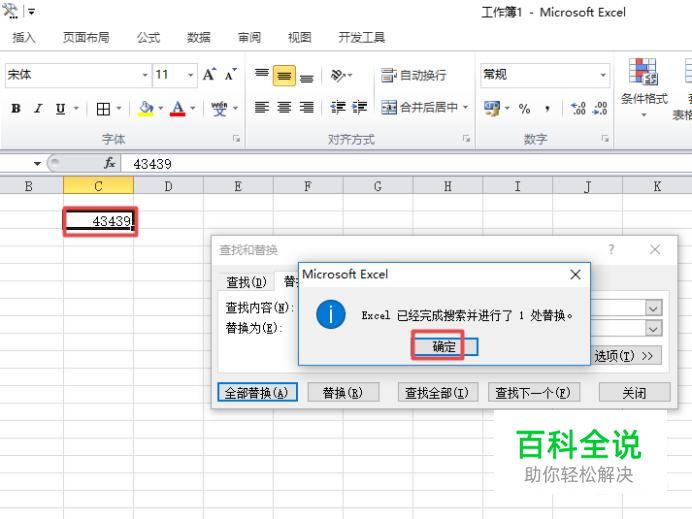The image size is (692, 519).
Task: Click 替换(R) button
Action: click(343, 392)
